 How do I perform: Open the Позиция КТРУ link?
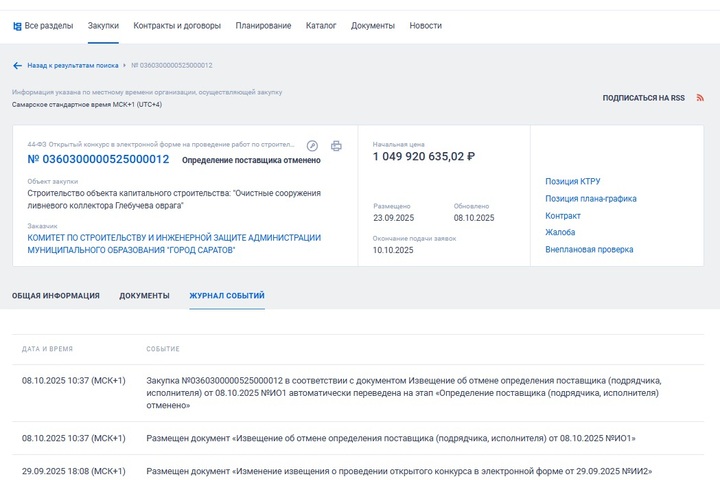(572, 182)
